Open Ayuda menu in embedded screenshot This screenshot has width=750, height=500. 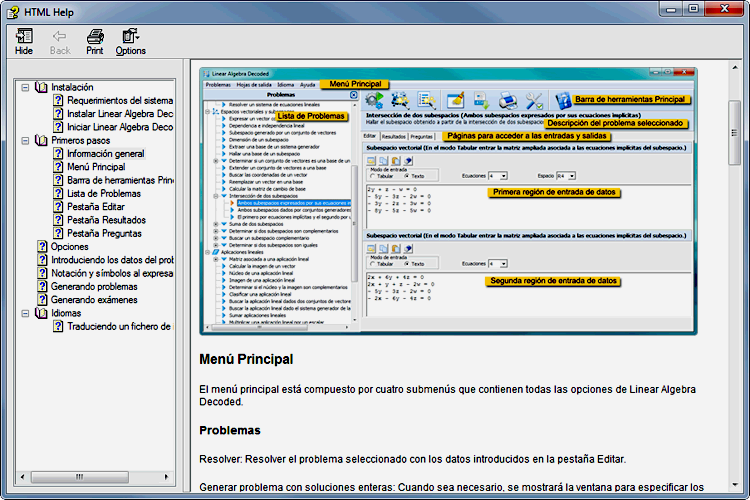(x=308, y=85)
